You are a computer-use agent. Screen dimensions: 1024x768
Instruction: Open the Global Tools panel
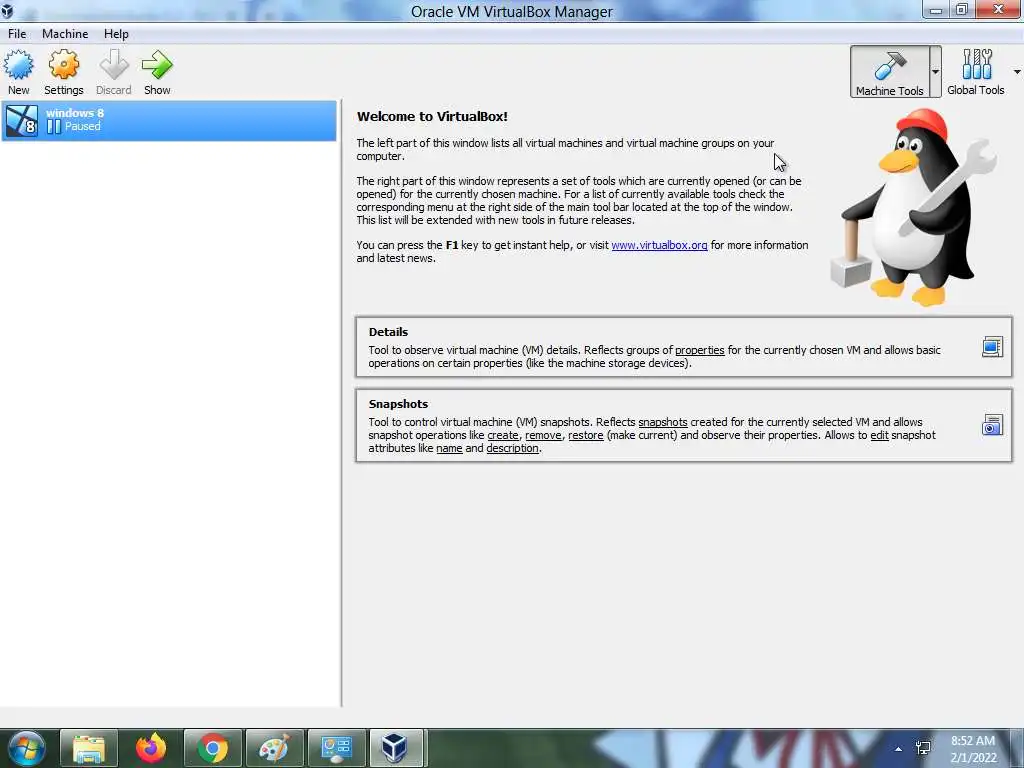tap(976, 72)
